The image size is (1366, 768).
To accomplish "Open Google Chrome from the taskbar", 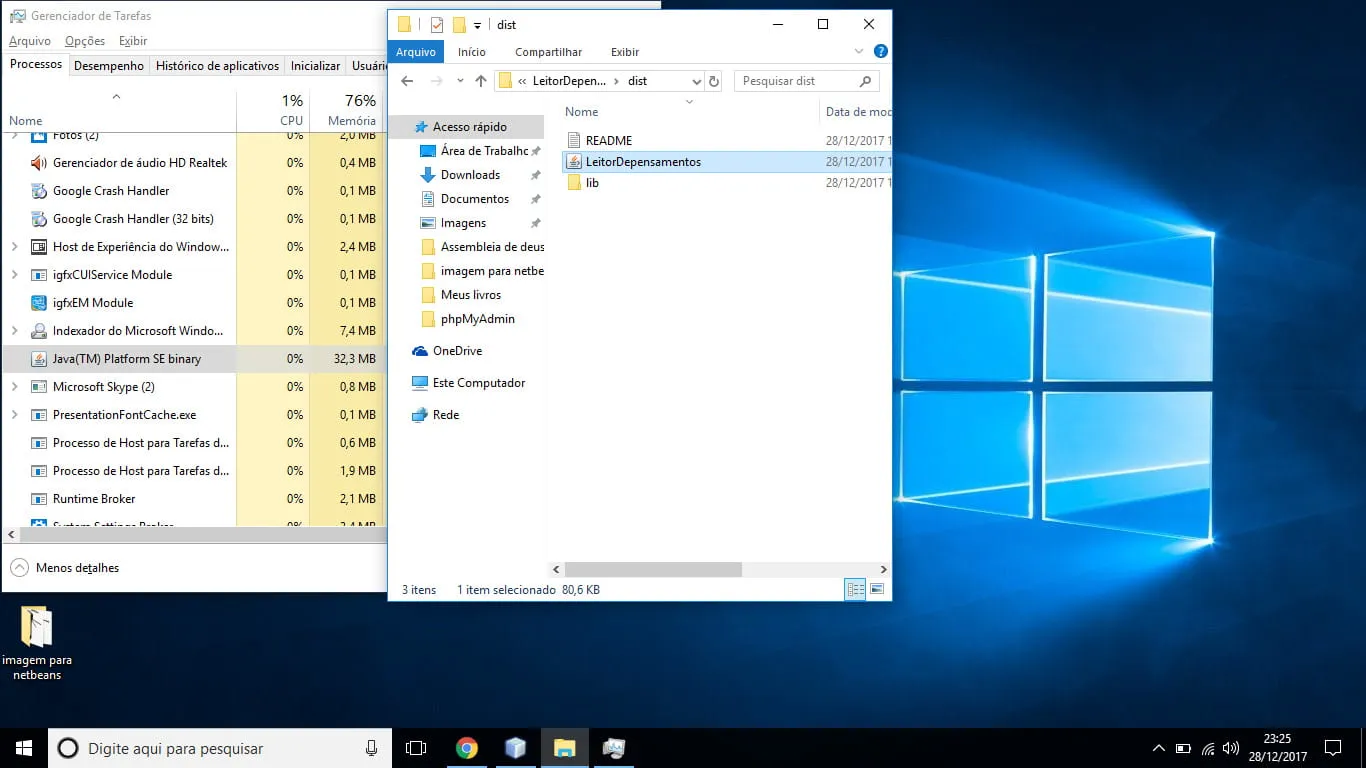I will coord(466,748).
